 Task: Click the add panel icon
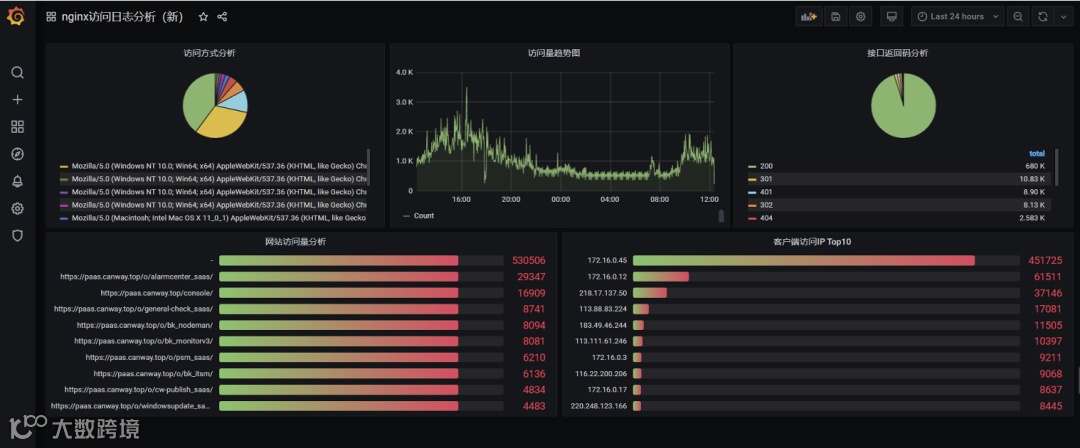click(x=809, y=17)
